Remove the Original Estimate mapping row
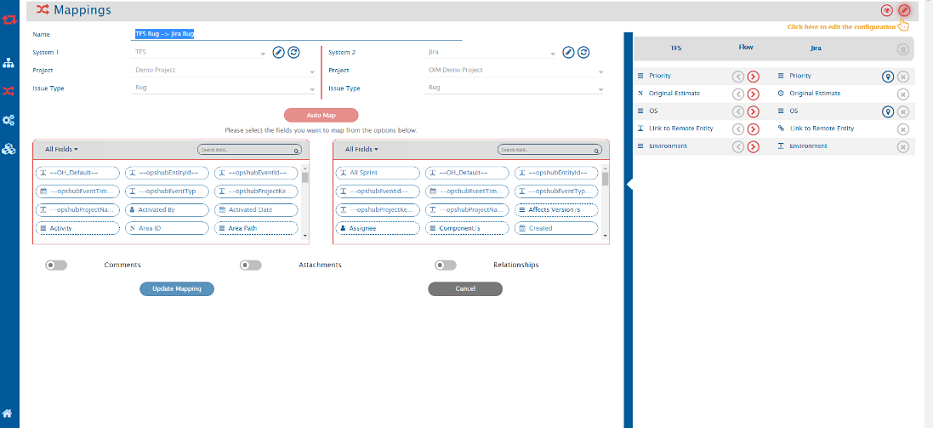The width and height of the screenshot is (933, 428). pos(903,93)
